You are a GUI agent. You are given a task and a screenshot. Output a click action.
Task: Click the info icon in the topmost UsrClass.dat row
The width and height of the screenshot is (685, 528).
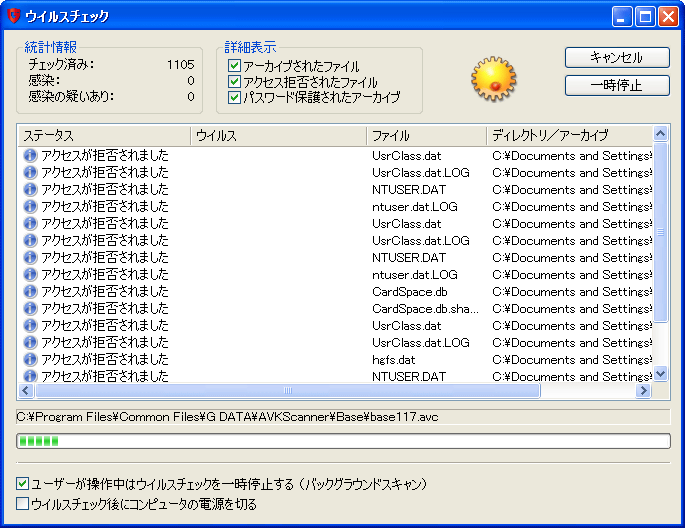pyautogui.click(x=30, y=155)
